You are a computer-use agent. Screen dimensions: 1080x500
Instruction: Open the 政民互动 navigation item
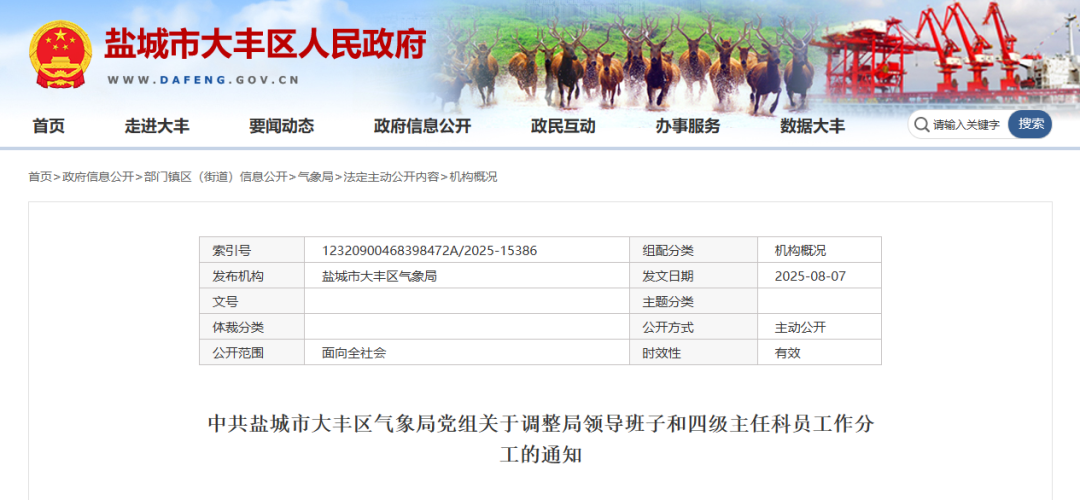pos(563,126)
